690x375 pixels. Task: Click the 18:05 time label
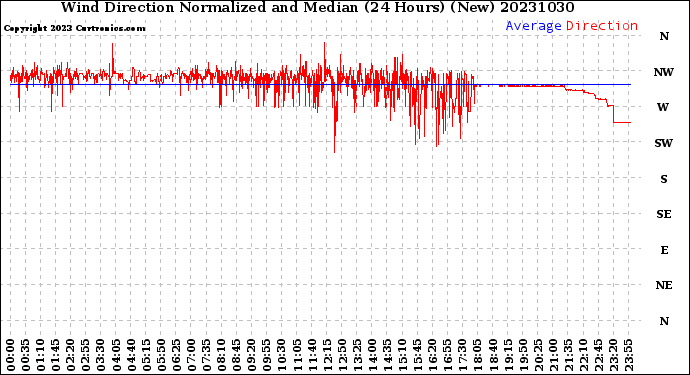coord(478,355)
